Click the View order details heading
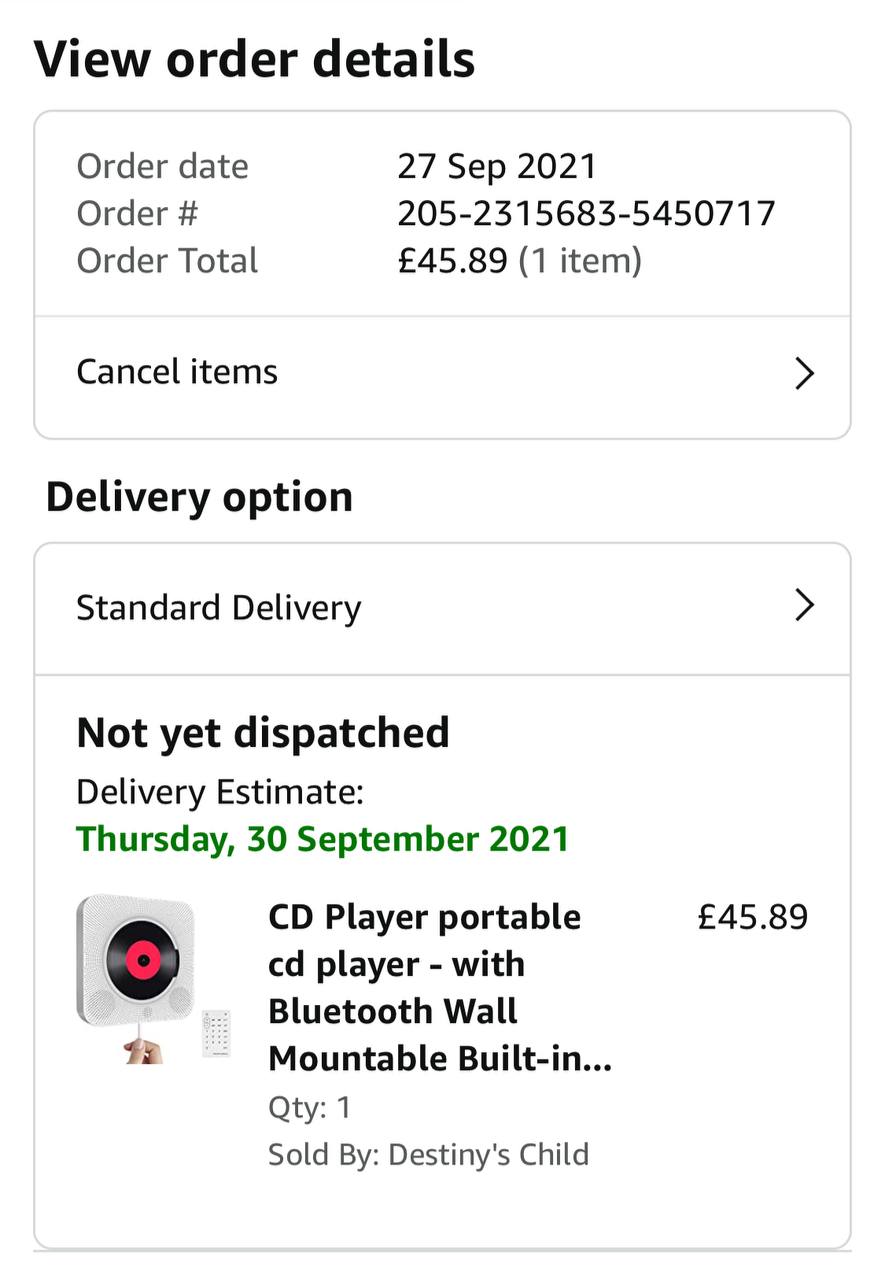This screenshot has width=885, height=1280. coord(255,59)
